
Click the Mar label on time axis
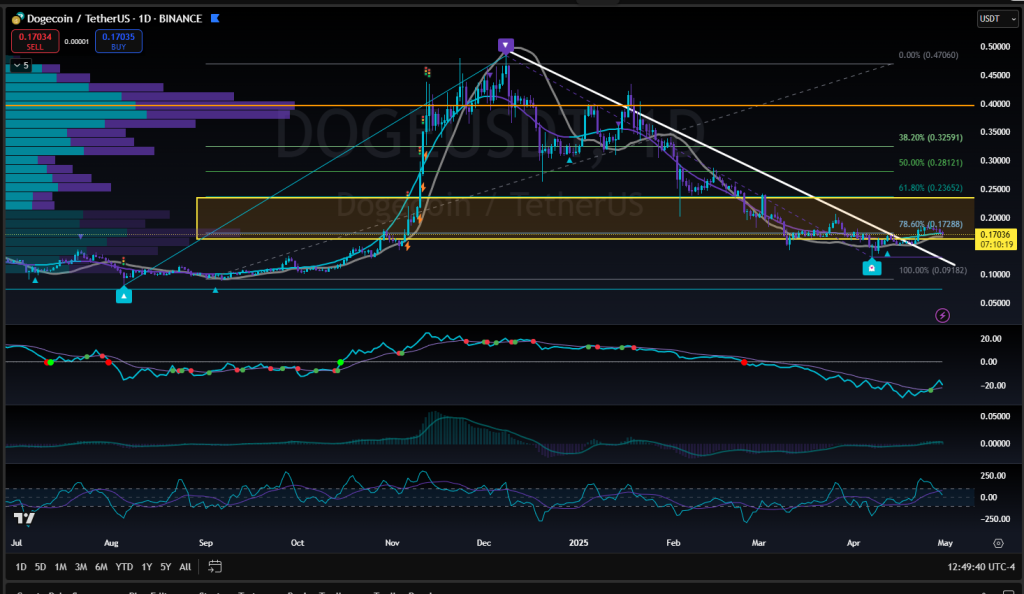click(x=759, y=543)
